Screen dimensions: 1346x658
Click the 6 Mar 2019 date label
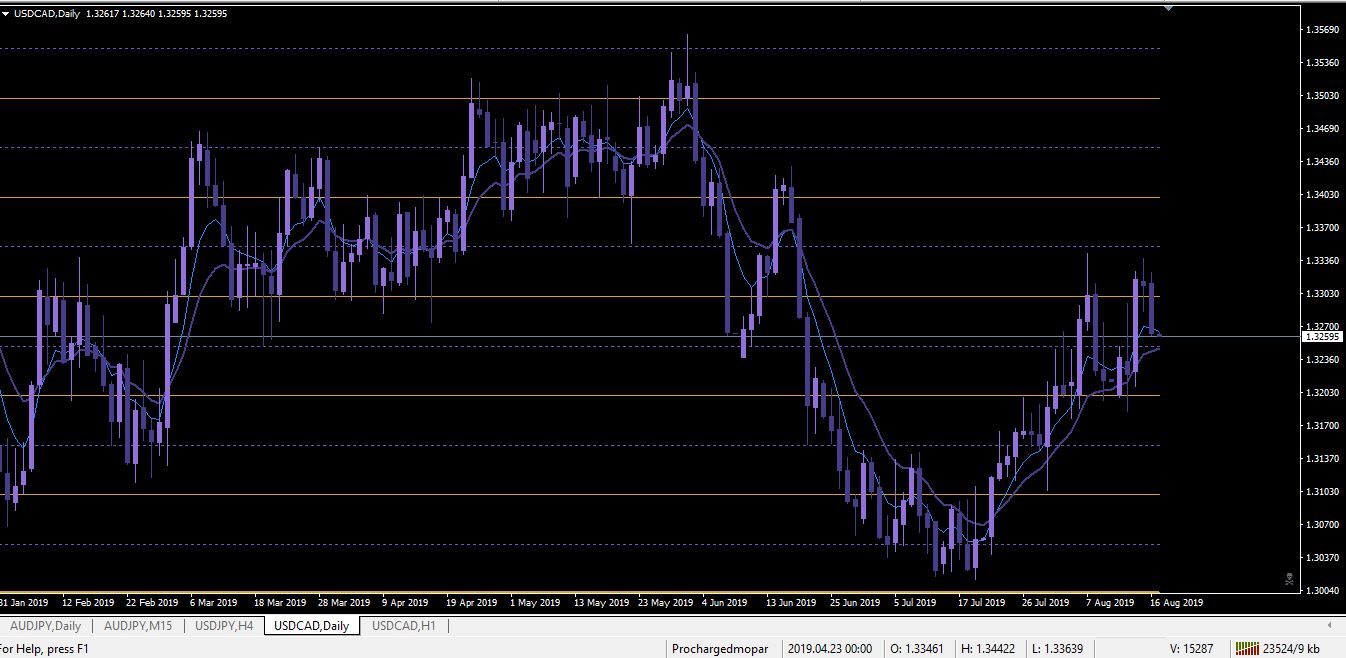tap(213, 603)
